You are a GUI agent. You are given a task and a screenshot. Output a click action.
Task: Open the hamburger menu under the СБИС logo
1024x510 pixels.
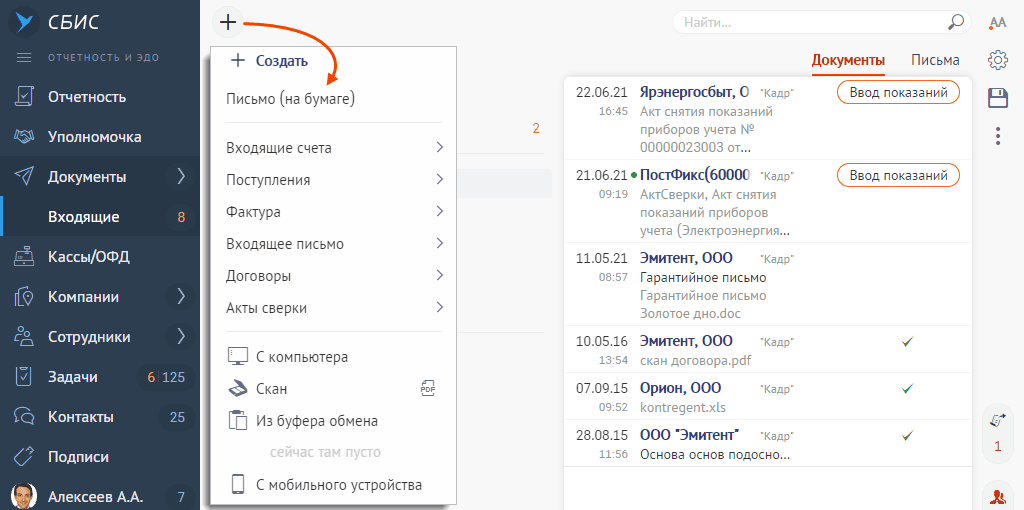coord(25,57)
